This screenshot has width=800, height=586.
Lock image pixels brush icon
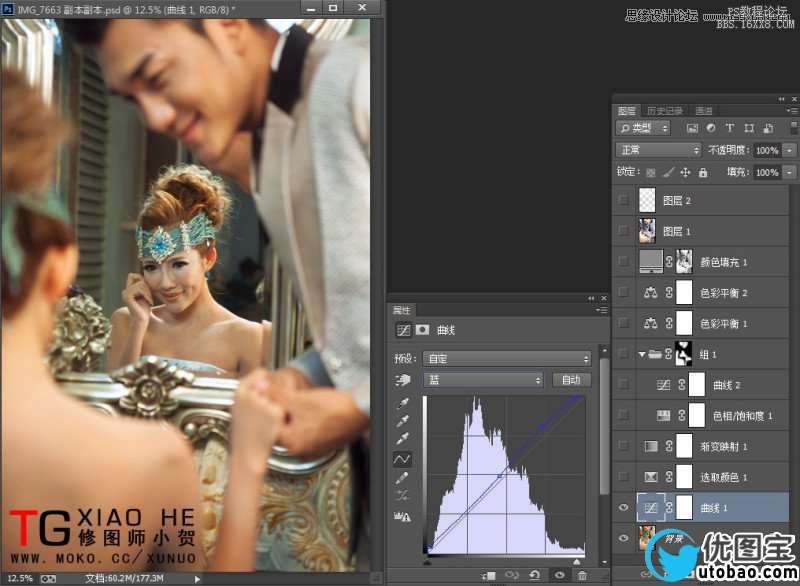click(x=668, y=172)
